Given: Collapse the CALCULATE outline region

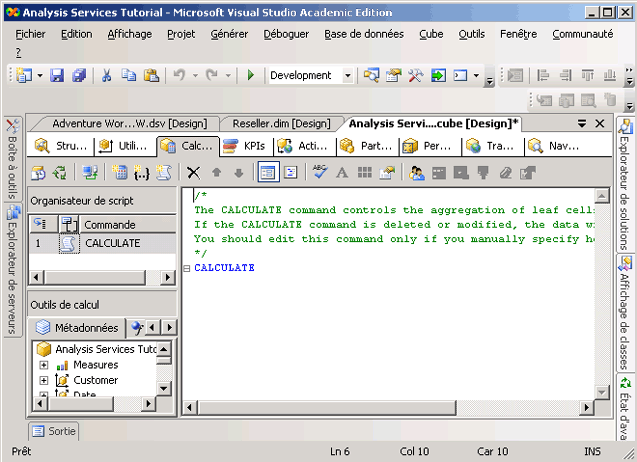Looking at the screenshot, I should [x=187, y=268].
